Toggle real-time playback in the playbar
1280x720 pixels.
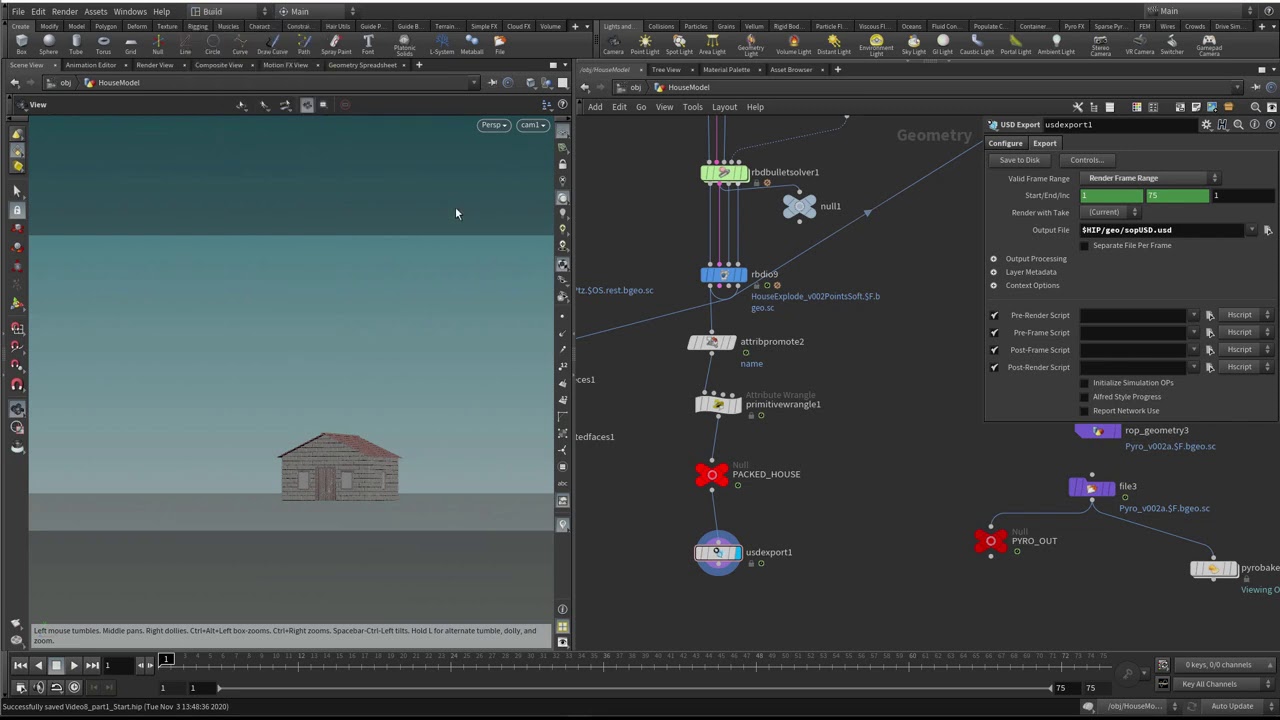(x=74, y=687)
